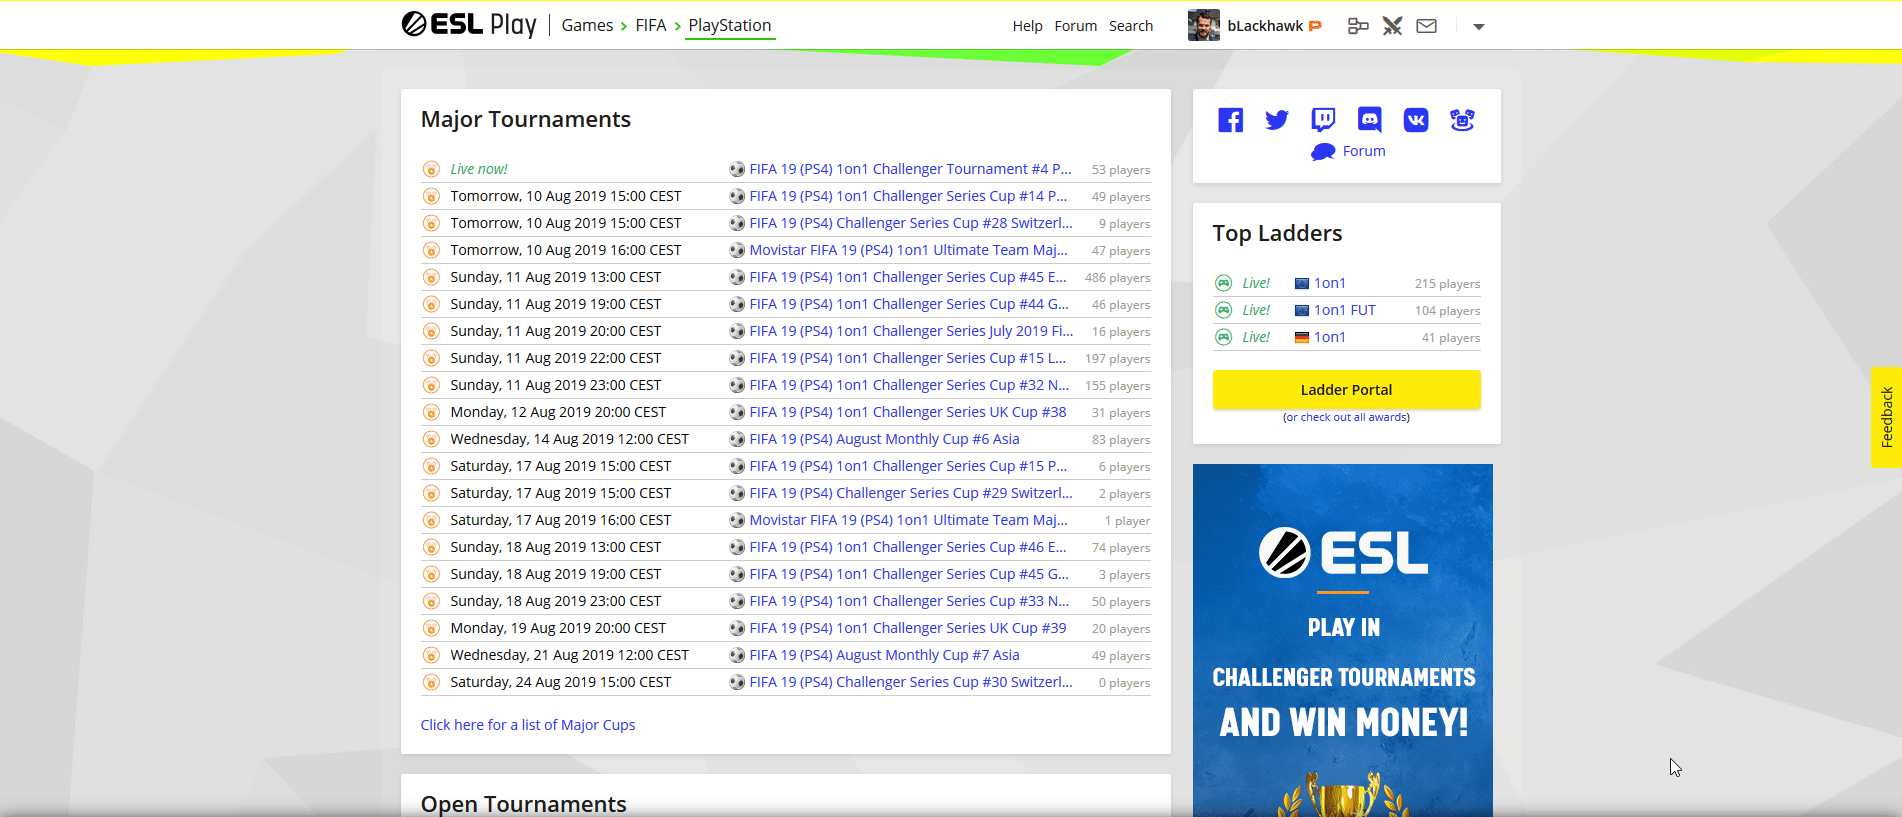Open the Facebook social icon
Viewport: 1902px width, 817px height.
point(1231,120)
